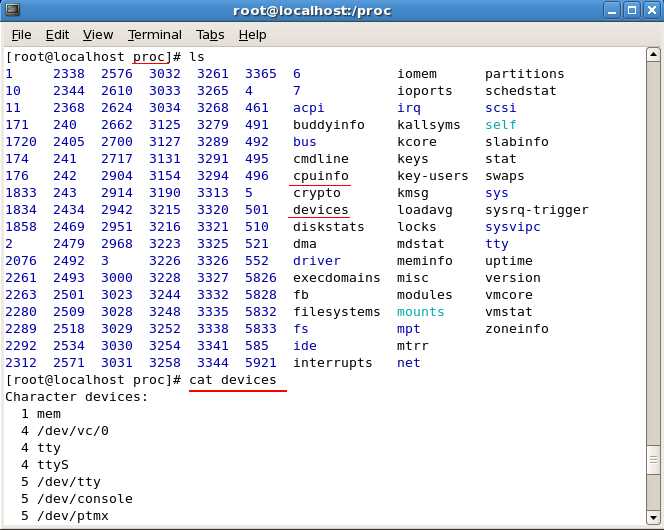Screen dimensions: 664x530
Task: Click the underlined cpuinfo entry
Action: pyautogui.click(x=321, y=176)
